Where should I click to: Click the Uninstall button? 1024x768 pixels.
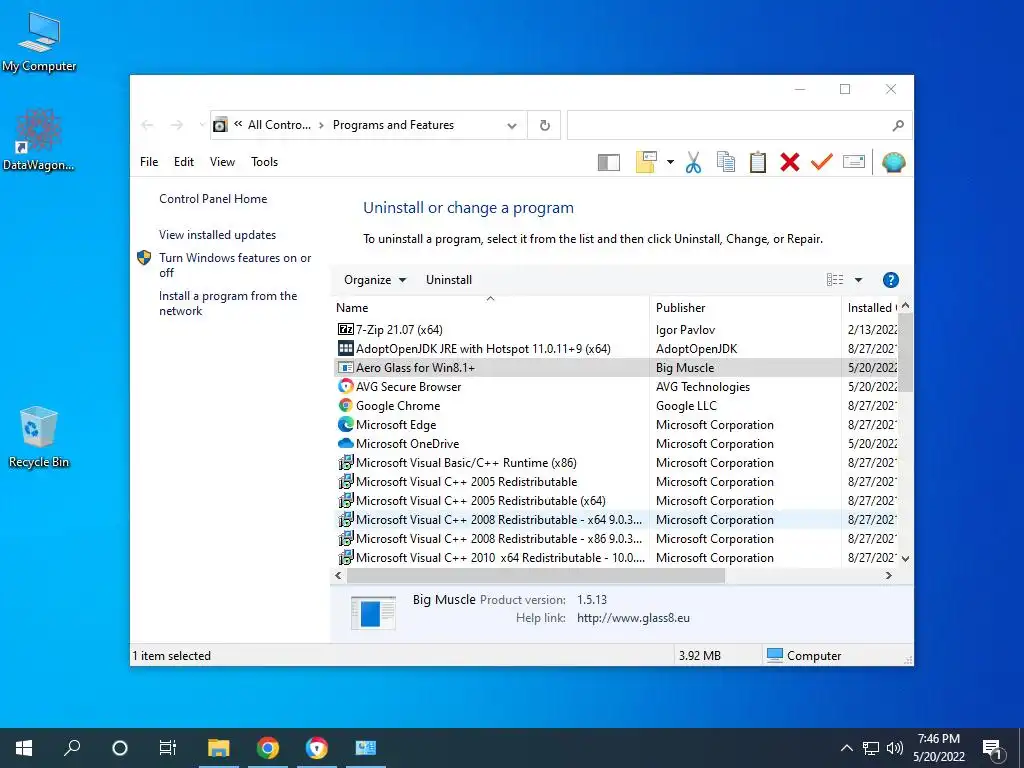point(449,280)
